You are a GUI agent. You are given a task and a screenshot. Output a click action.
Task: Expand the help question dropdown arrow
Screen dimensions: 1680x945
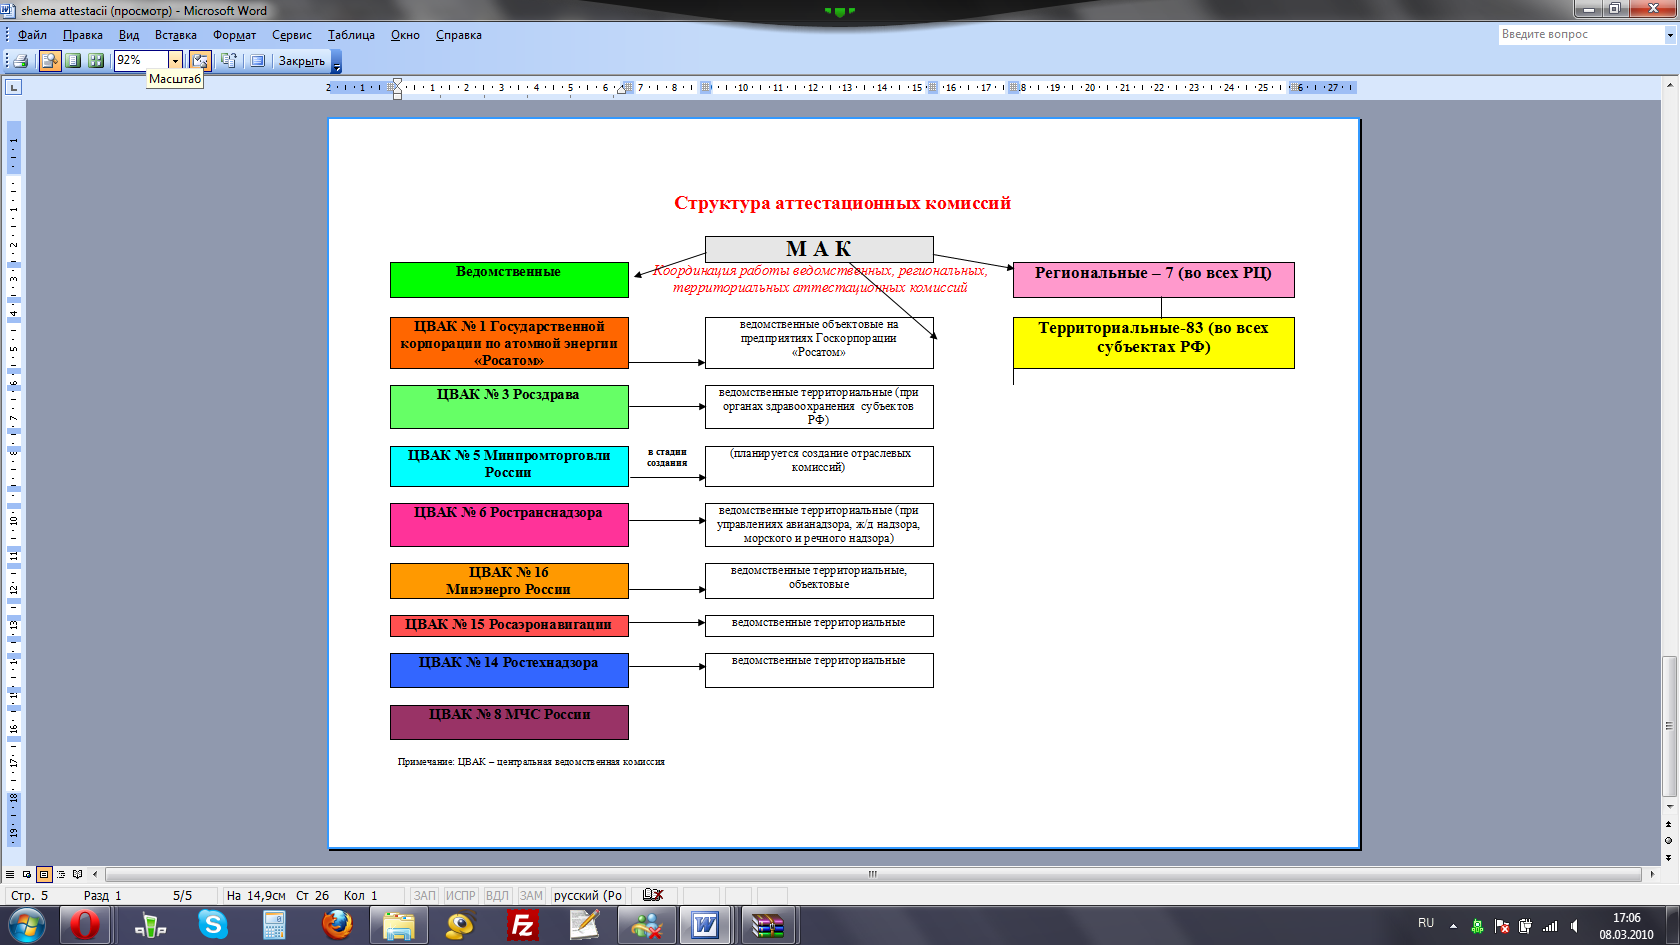pos(1669,35)
